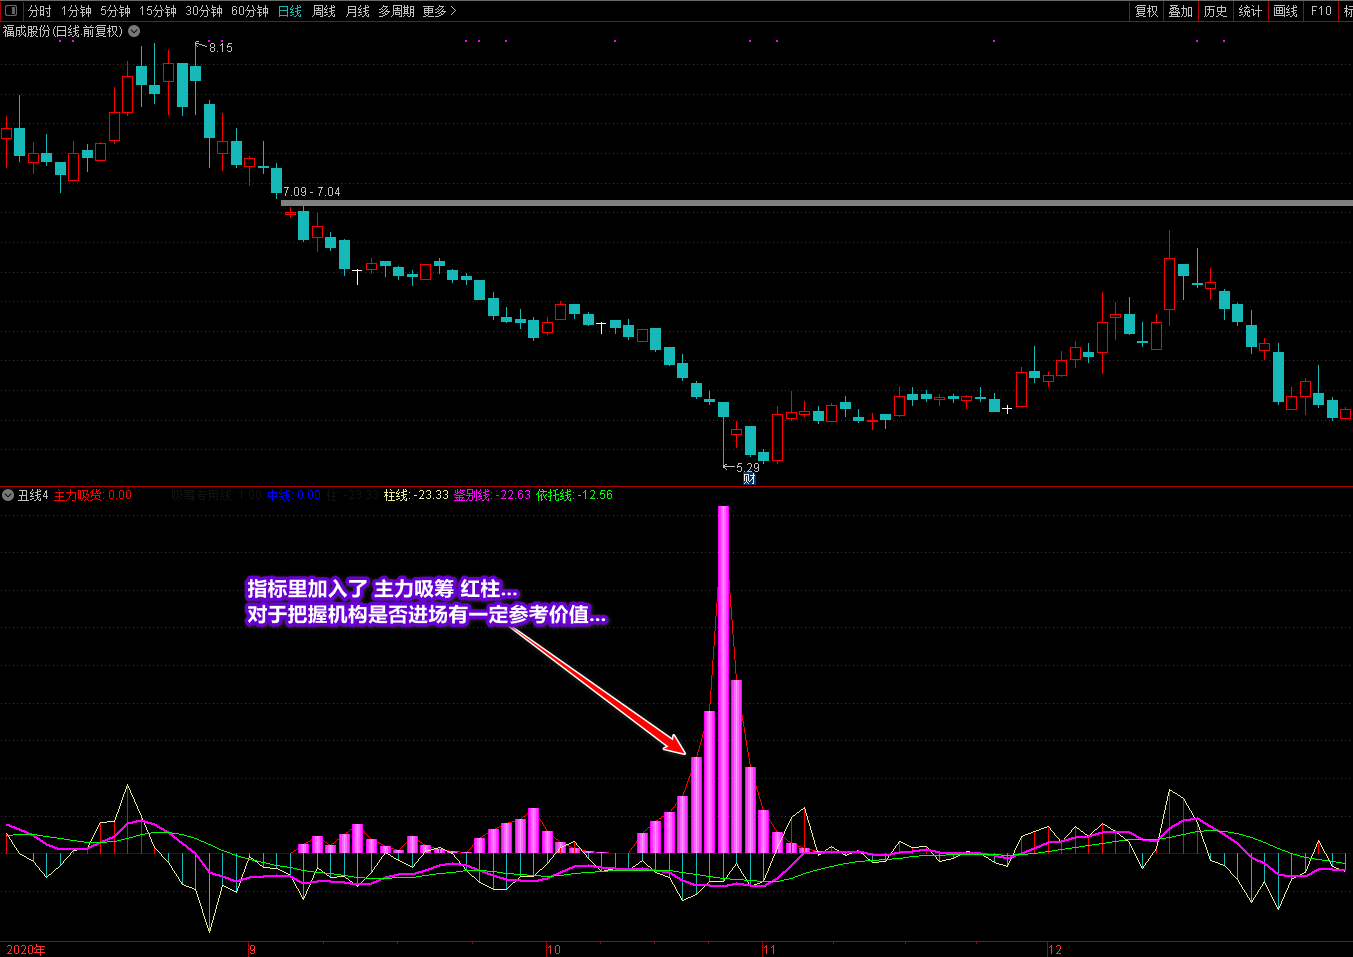Switch to the 分时 intraday view
This screenshot has width=1353, height=957.
[x=39, y=11]
